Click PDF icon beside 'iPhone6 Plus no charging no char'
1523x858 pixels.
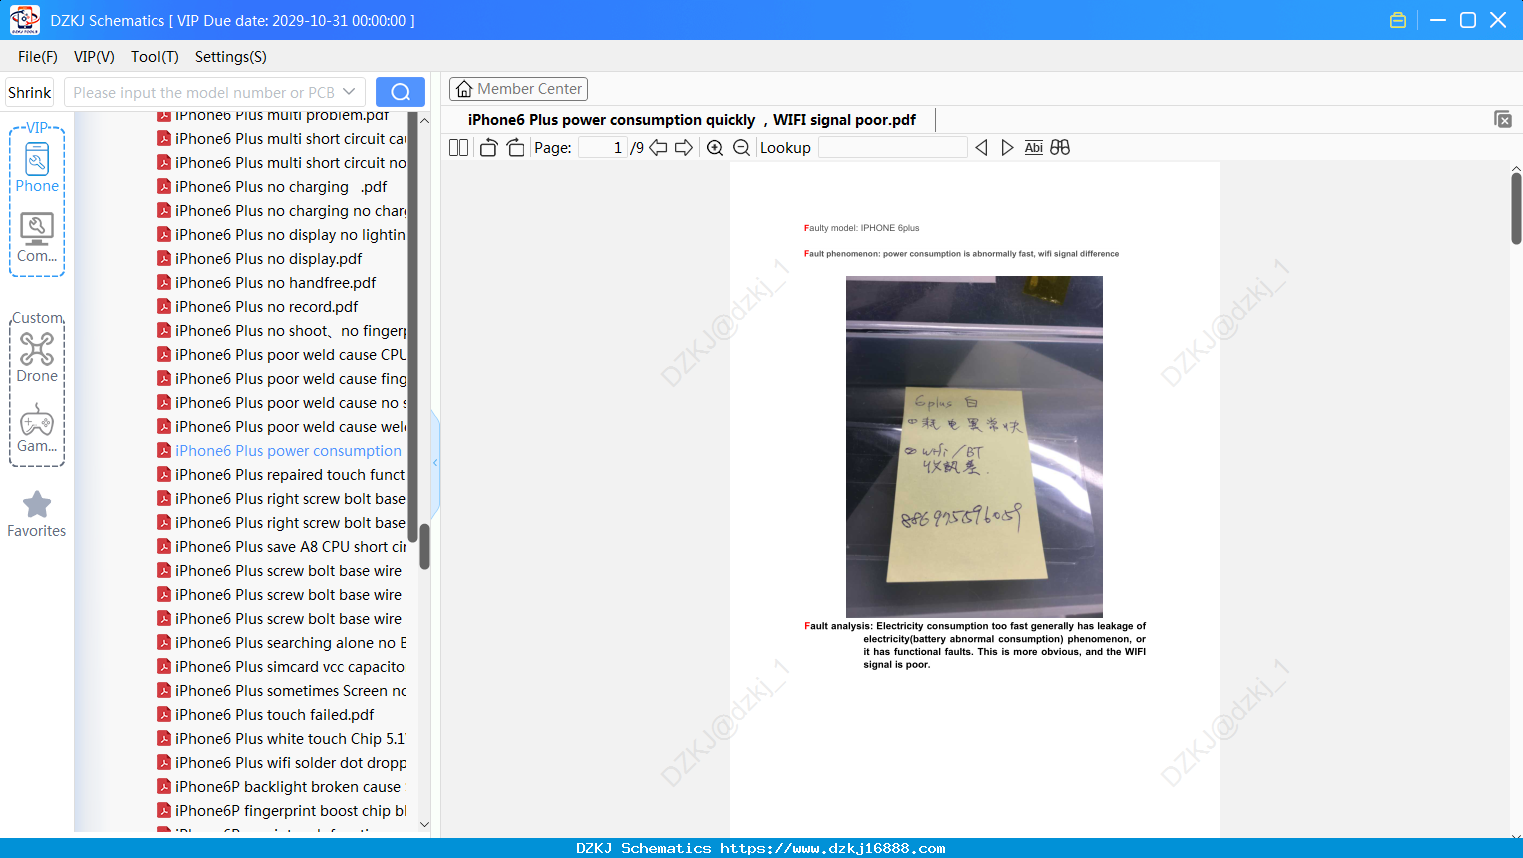pyautogui.click(x=164, y=210)
